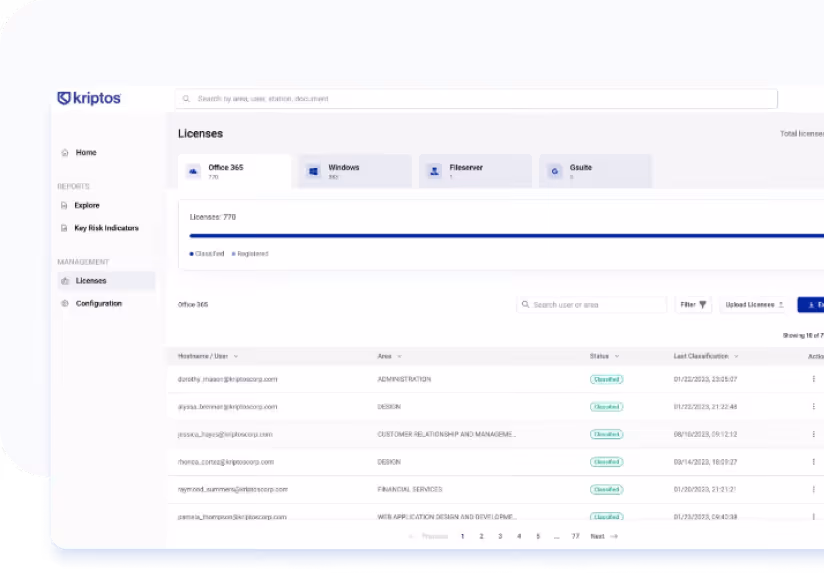The height and width of the screenshot is (573, 824).
Task: Open Home from the sidebar
Action: pos(86,152)
